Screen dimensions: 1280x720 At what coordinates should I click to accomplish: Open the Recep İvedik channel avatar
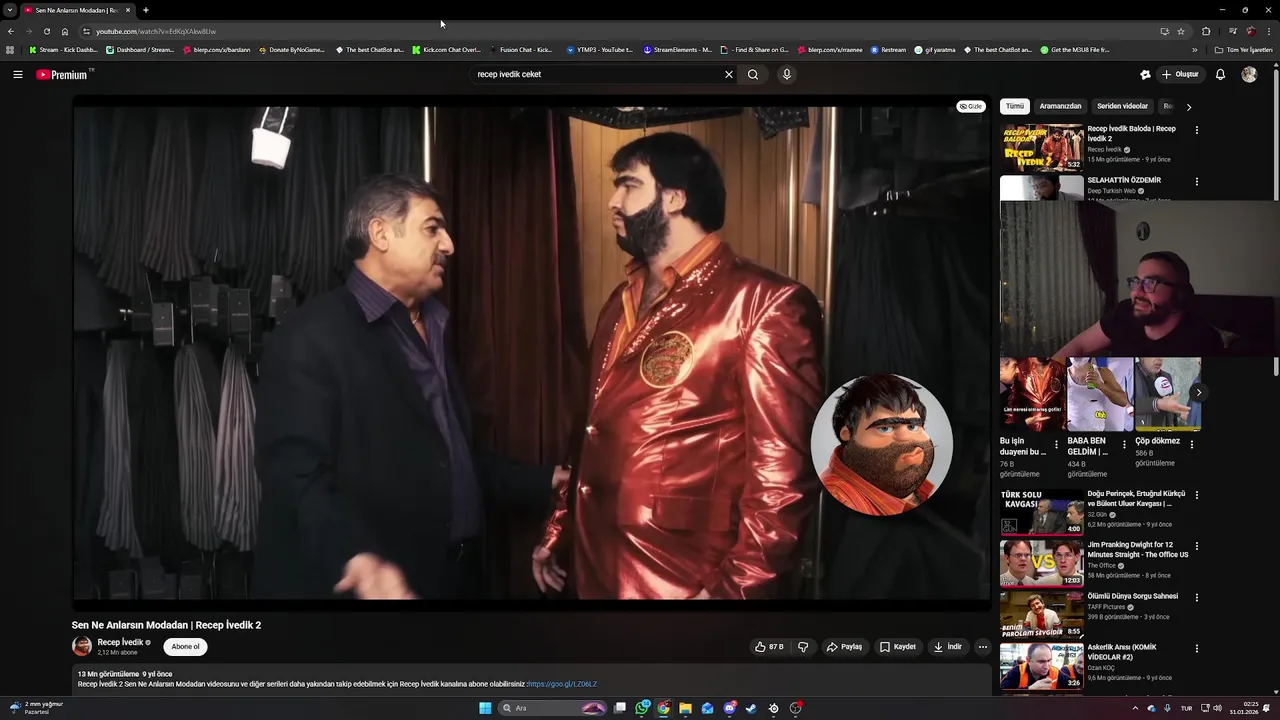click(x=82, y=647)
